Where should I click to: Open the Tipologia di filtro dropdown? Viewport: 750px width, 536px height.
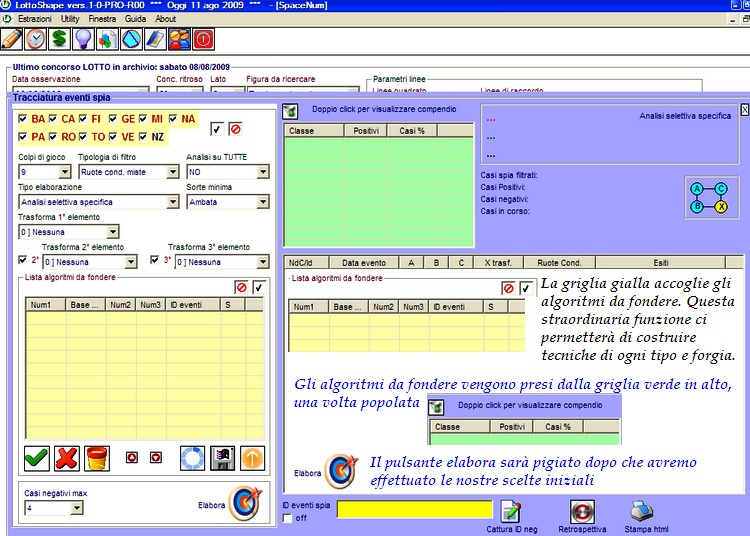(x=173, y=172)
